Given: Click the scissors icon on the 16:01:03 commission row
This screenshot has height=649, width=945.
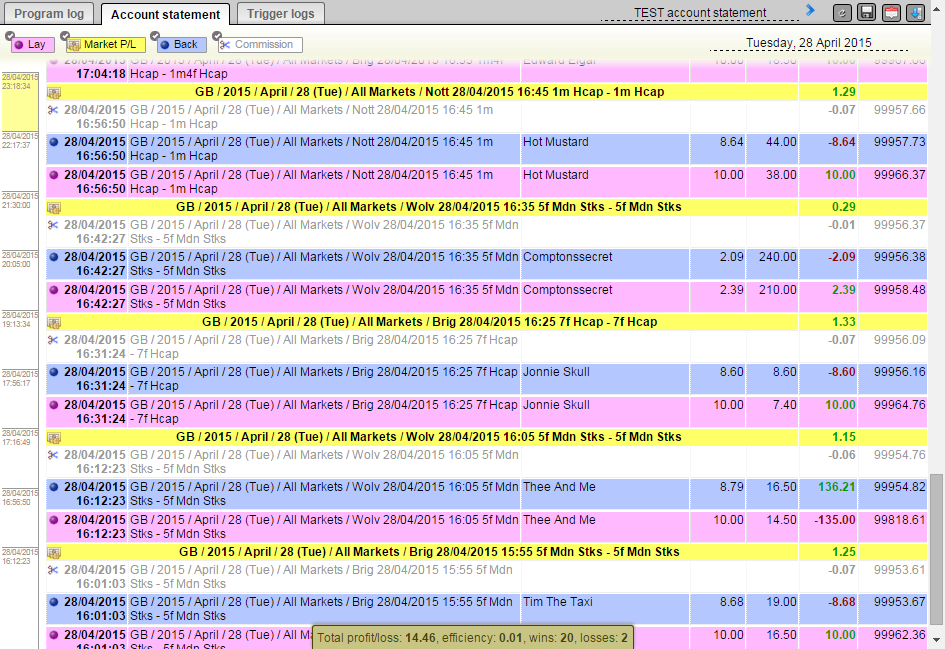Looking at the screenshot, I should 53,570.
